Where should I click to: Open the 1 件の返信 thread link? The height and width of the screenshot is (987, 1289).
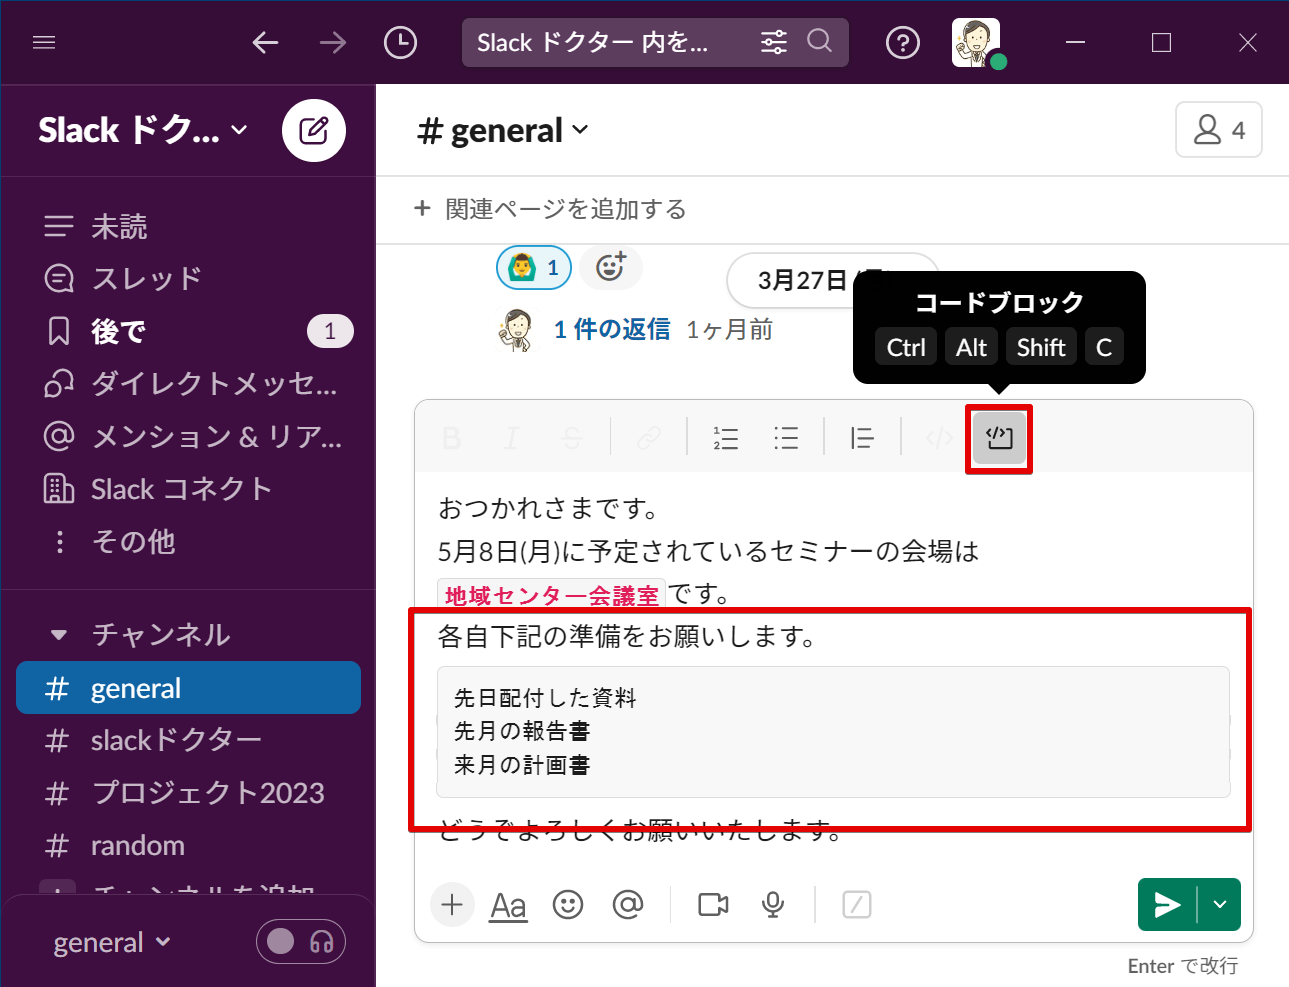click(611, 329)
